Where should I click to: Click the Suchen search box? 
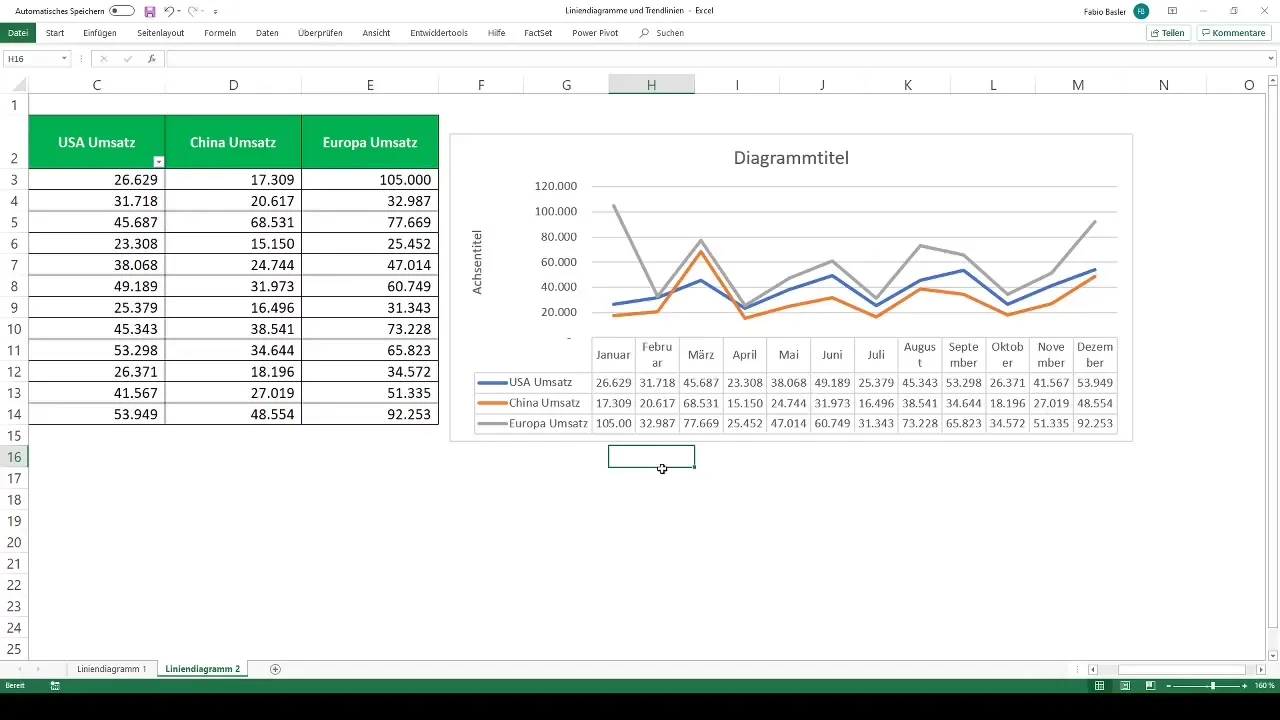click(x=662, y=33)
